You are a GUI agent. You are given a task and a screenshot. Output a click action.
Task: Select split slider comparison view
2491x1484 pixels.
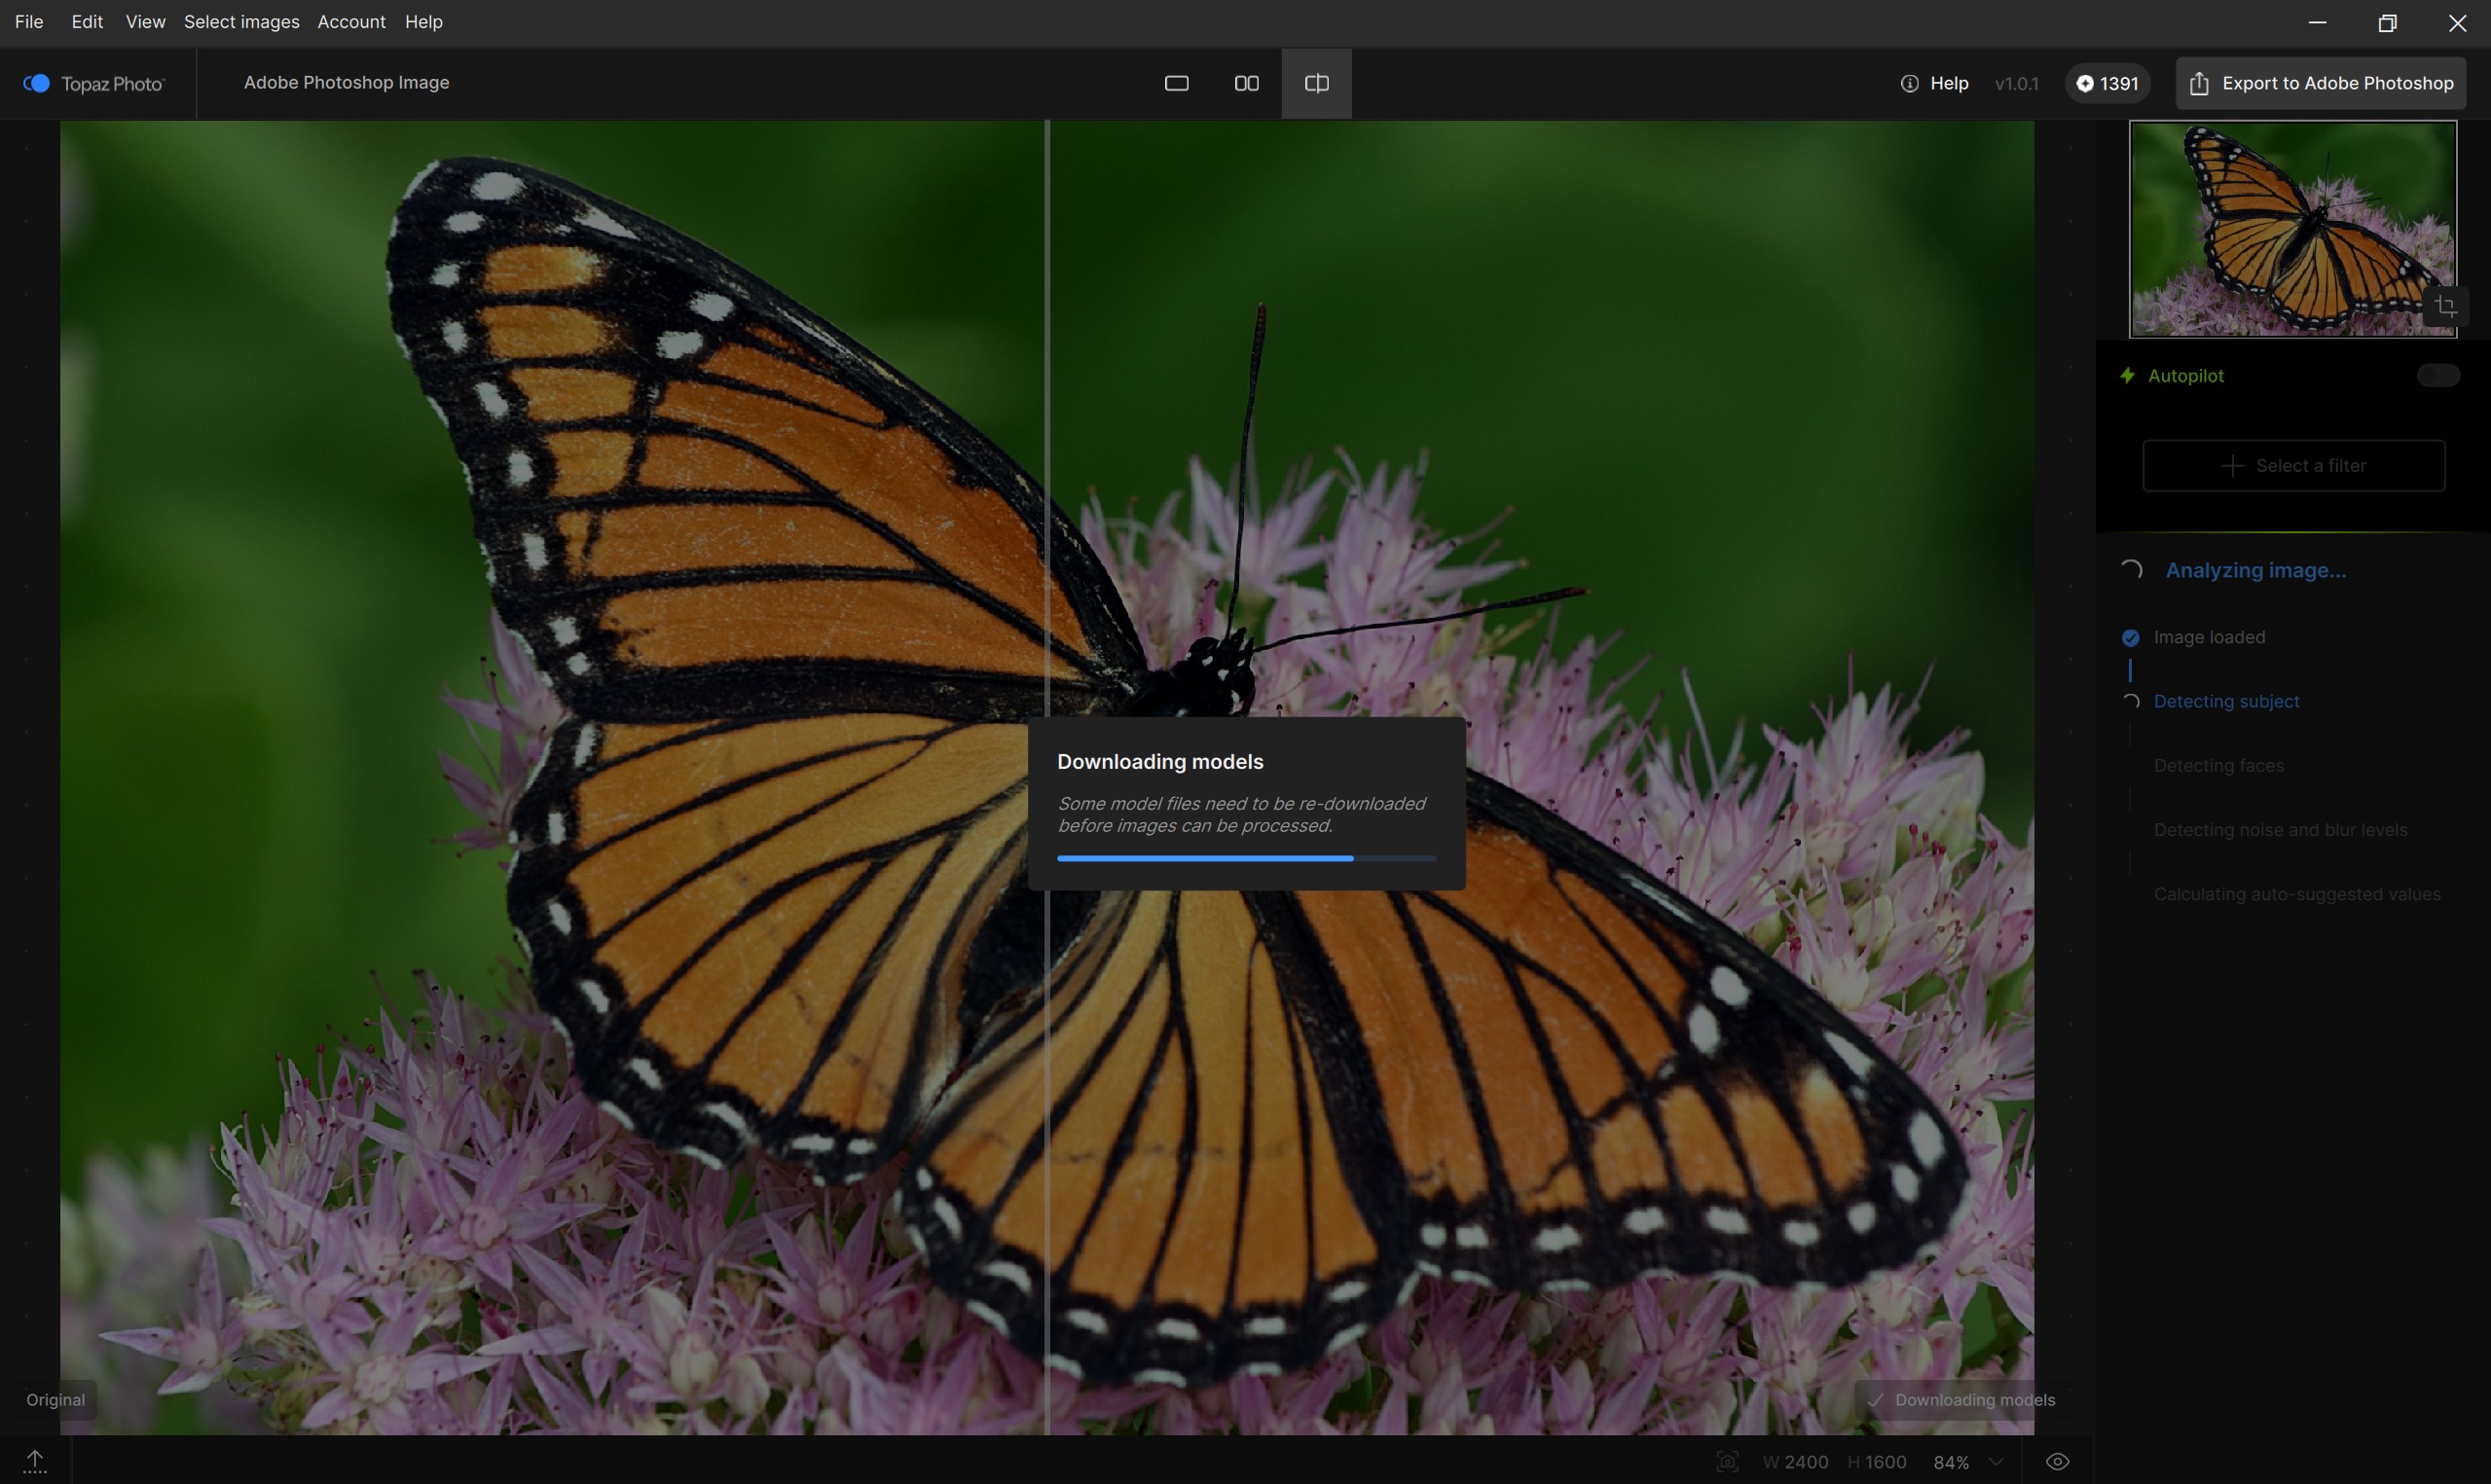pos(1316,83)
